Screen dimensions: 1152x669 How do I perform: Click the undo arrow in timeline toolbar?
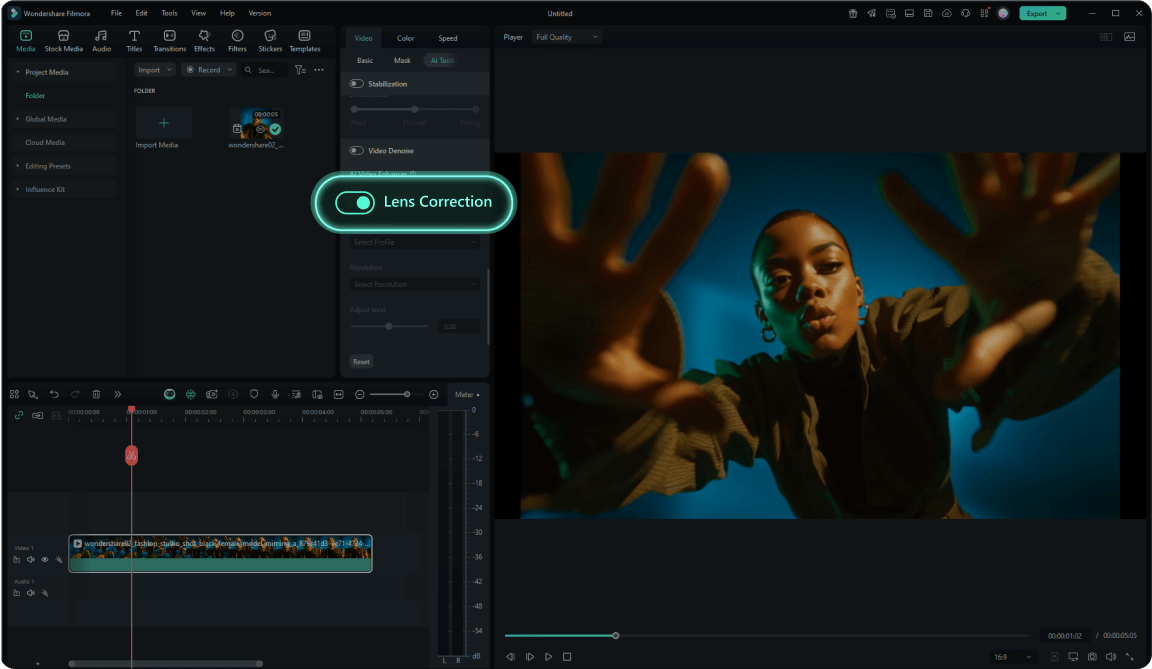tap(54, 394)
